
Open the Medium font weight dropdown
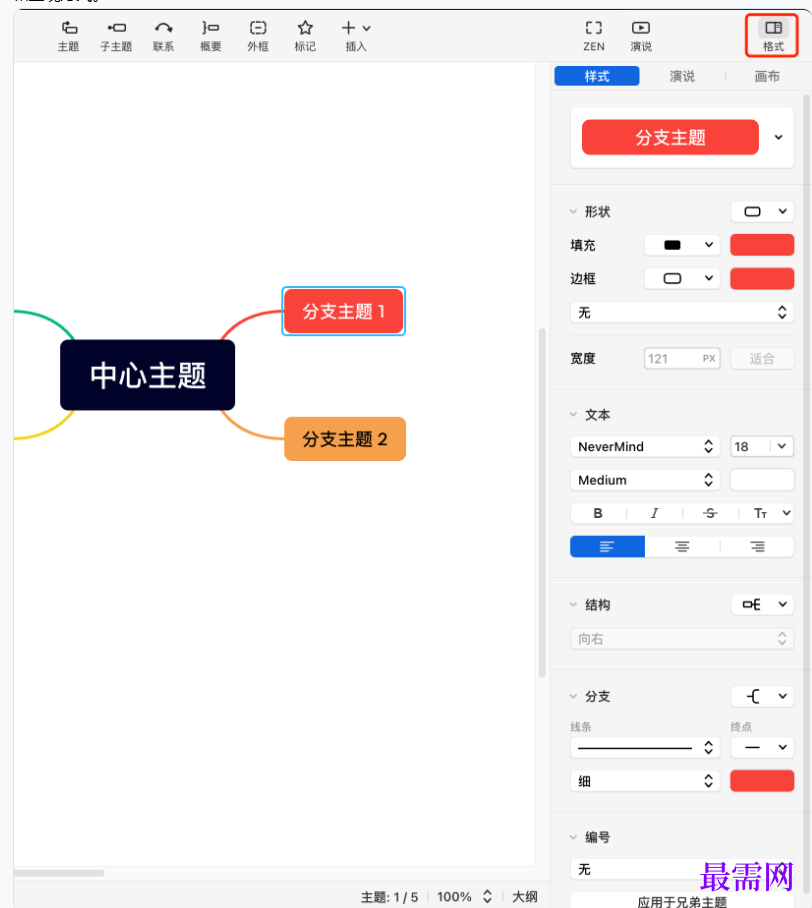pos(647,480)
